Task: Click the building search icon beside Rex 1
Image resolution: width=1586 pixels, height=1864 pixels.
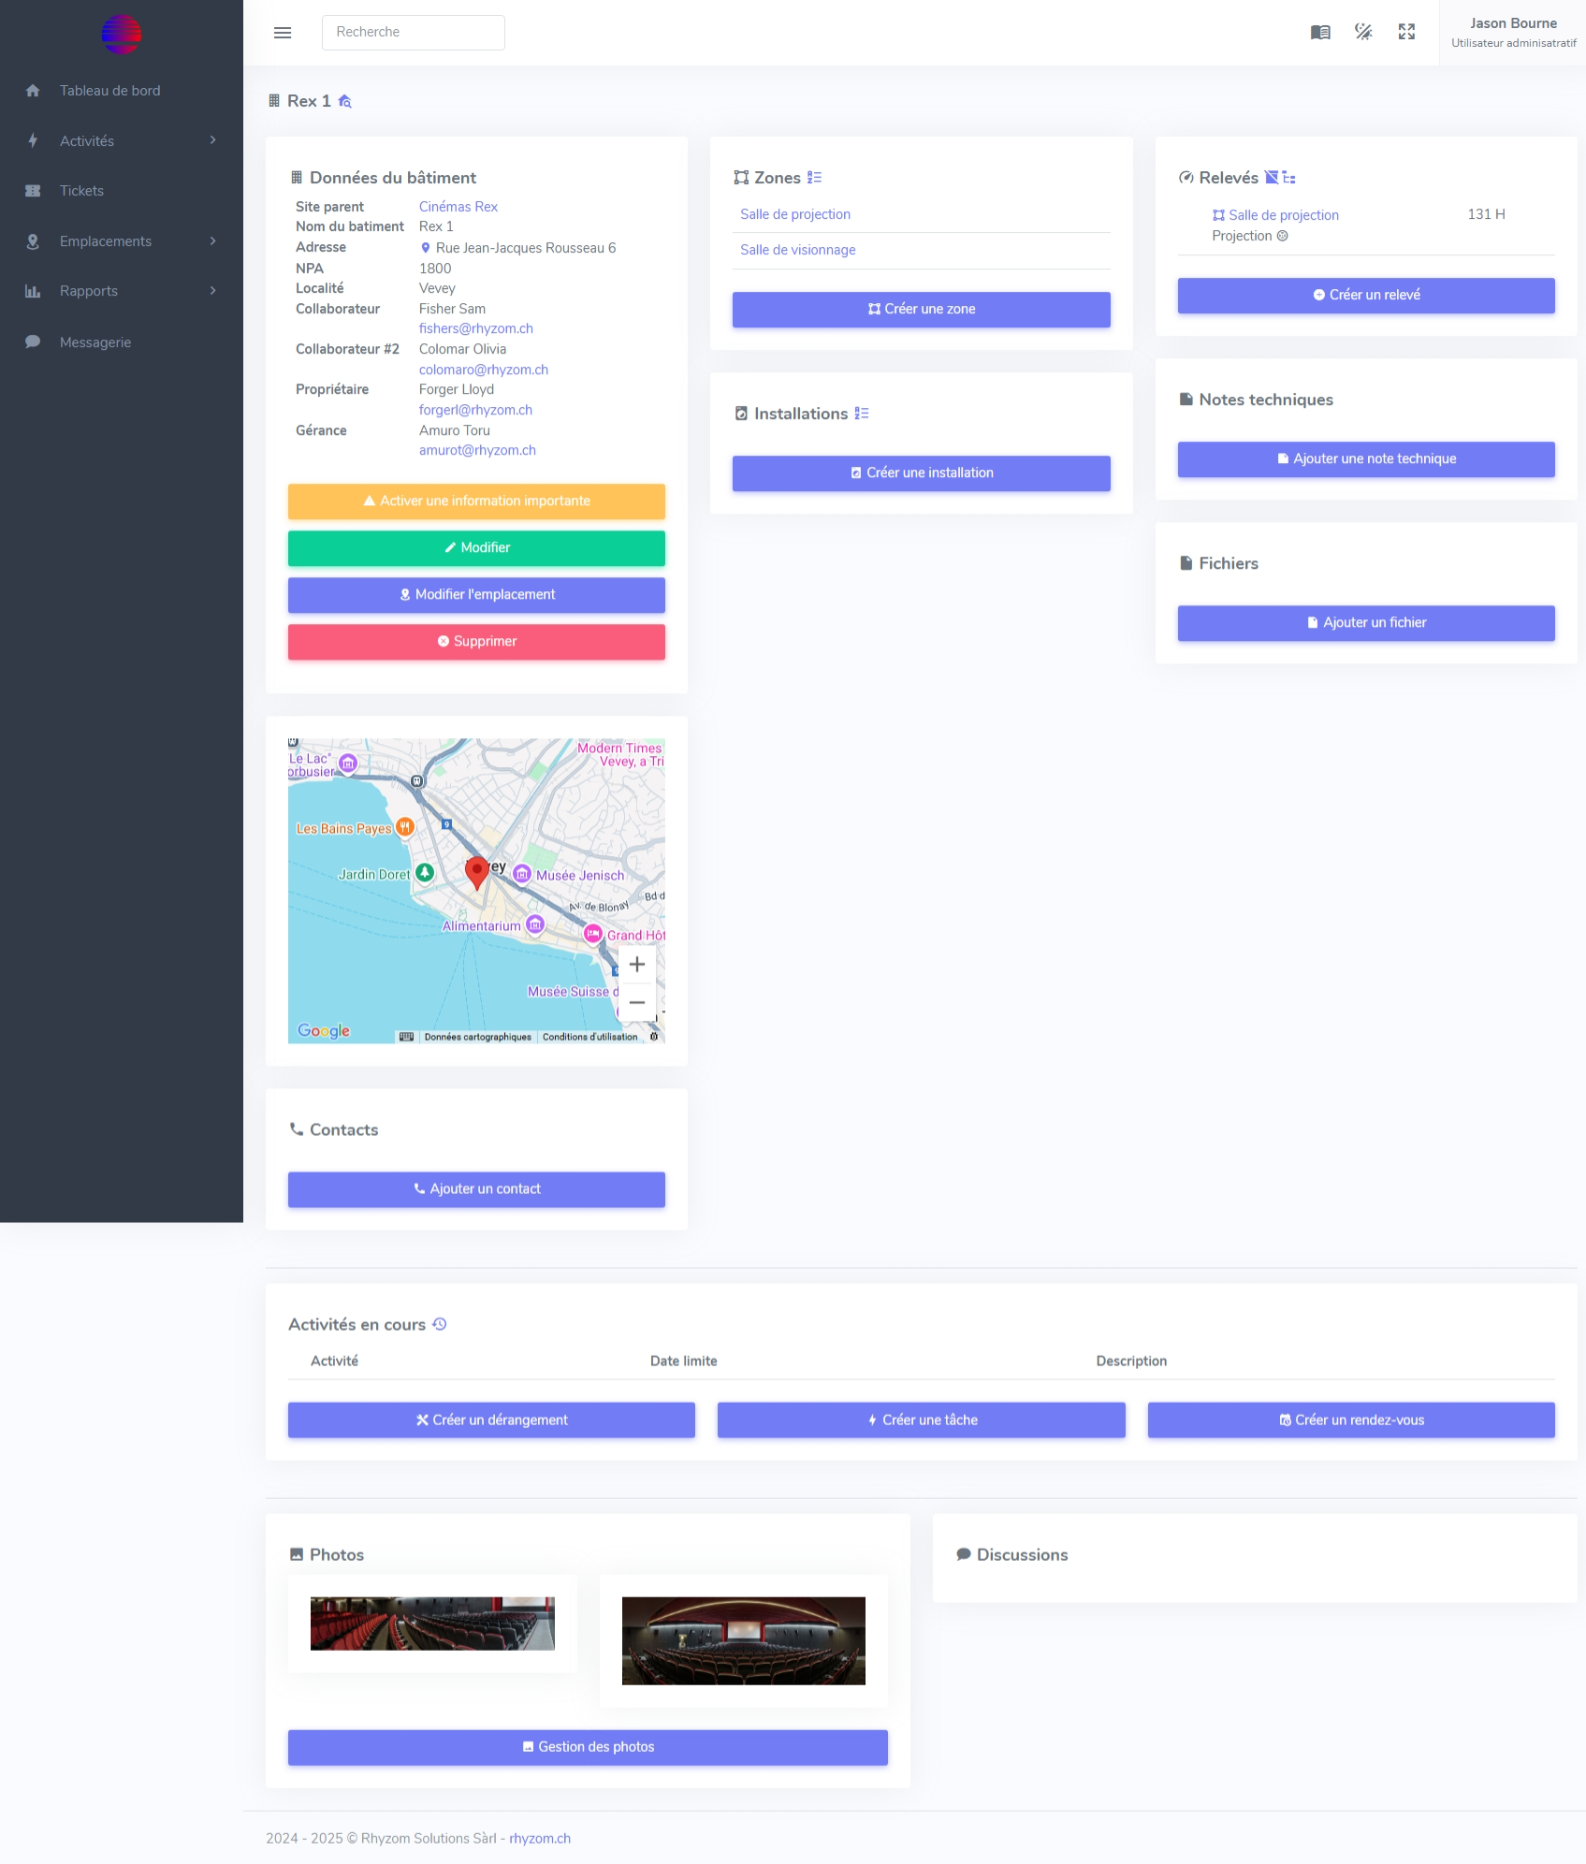Action: 345,102
